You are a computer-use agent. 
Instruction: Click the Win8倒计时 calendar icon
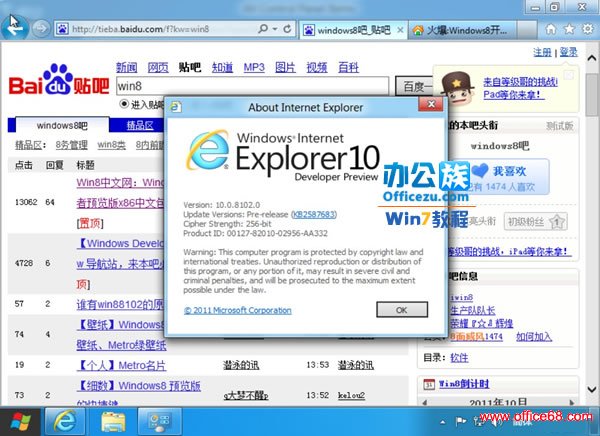pos(429,384)
